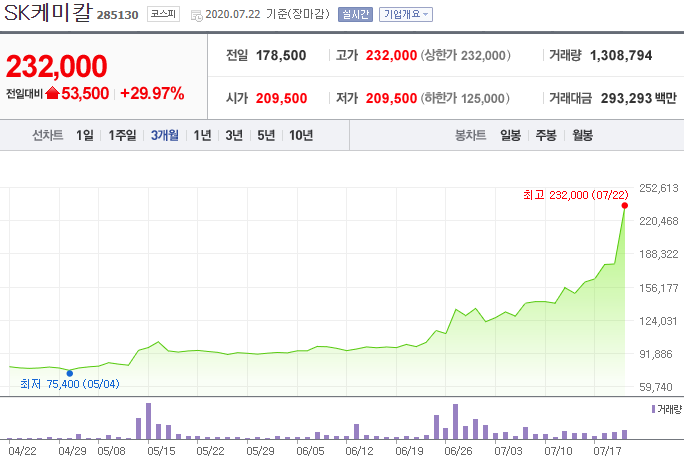
Task: Click the previous close value 178,500
Action: pos(281,55)
